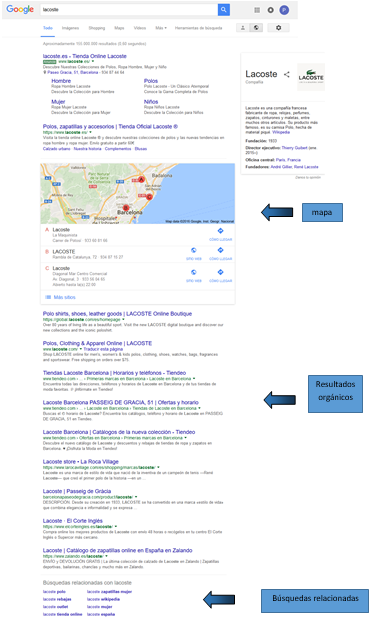Open the Mujer sitelink
The height and width of the screenshot is (619, 375).
point(58,101)
